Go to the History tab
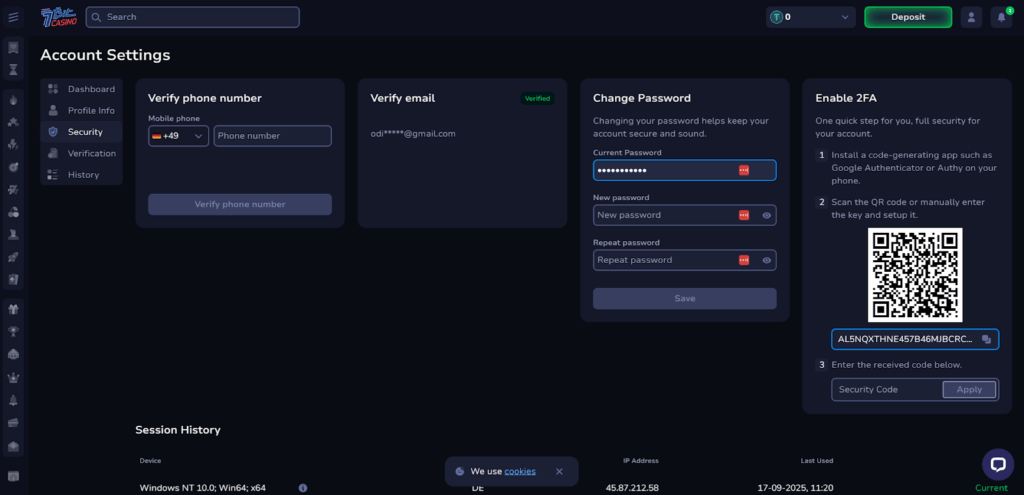This screenshot has width=1024, height=495. coord(82,175)
